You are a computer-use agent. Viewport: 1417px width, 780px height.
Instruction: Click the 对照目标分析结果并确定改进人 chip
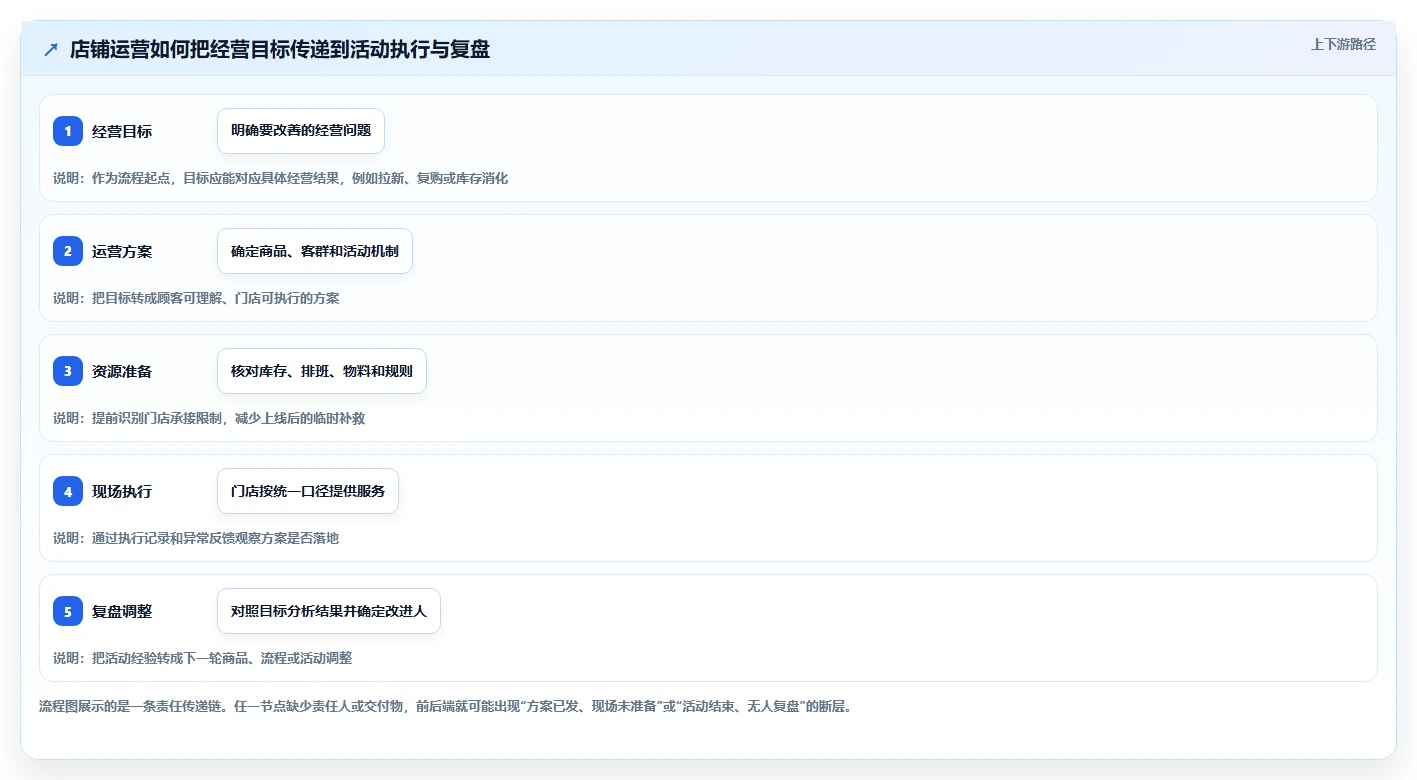[329, 611]
